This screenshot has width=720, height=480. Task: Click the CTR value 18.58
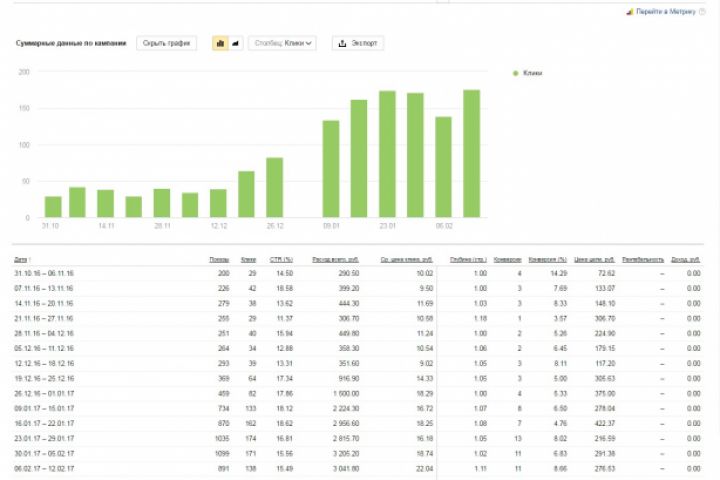coord(284,288)
